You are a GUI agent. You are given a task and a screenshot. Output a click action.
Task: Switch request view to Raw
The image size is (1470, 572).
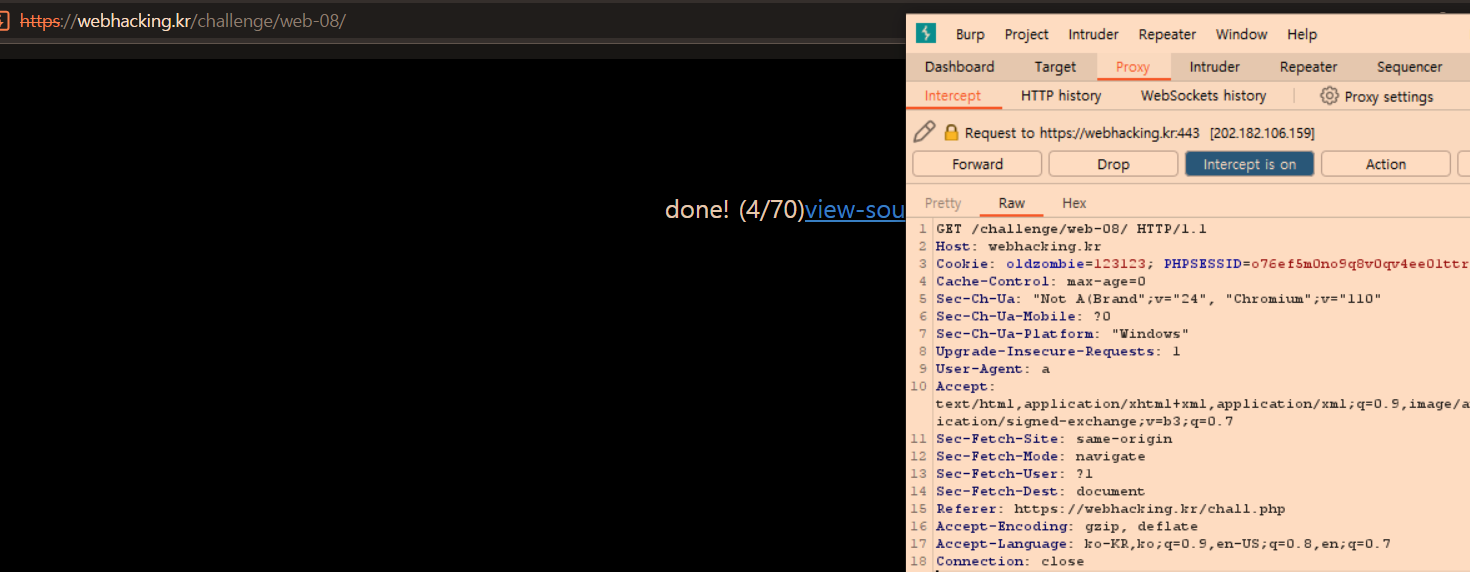[x=1011, y=203]
